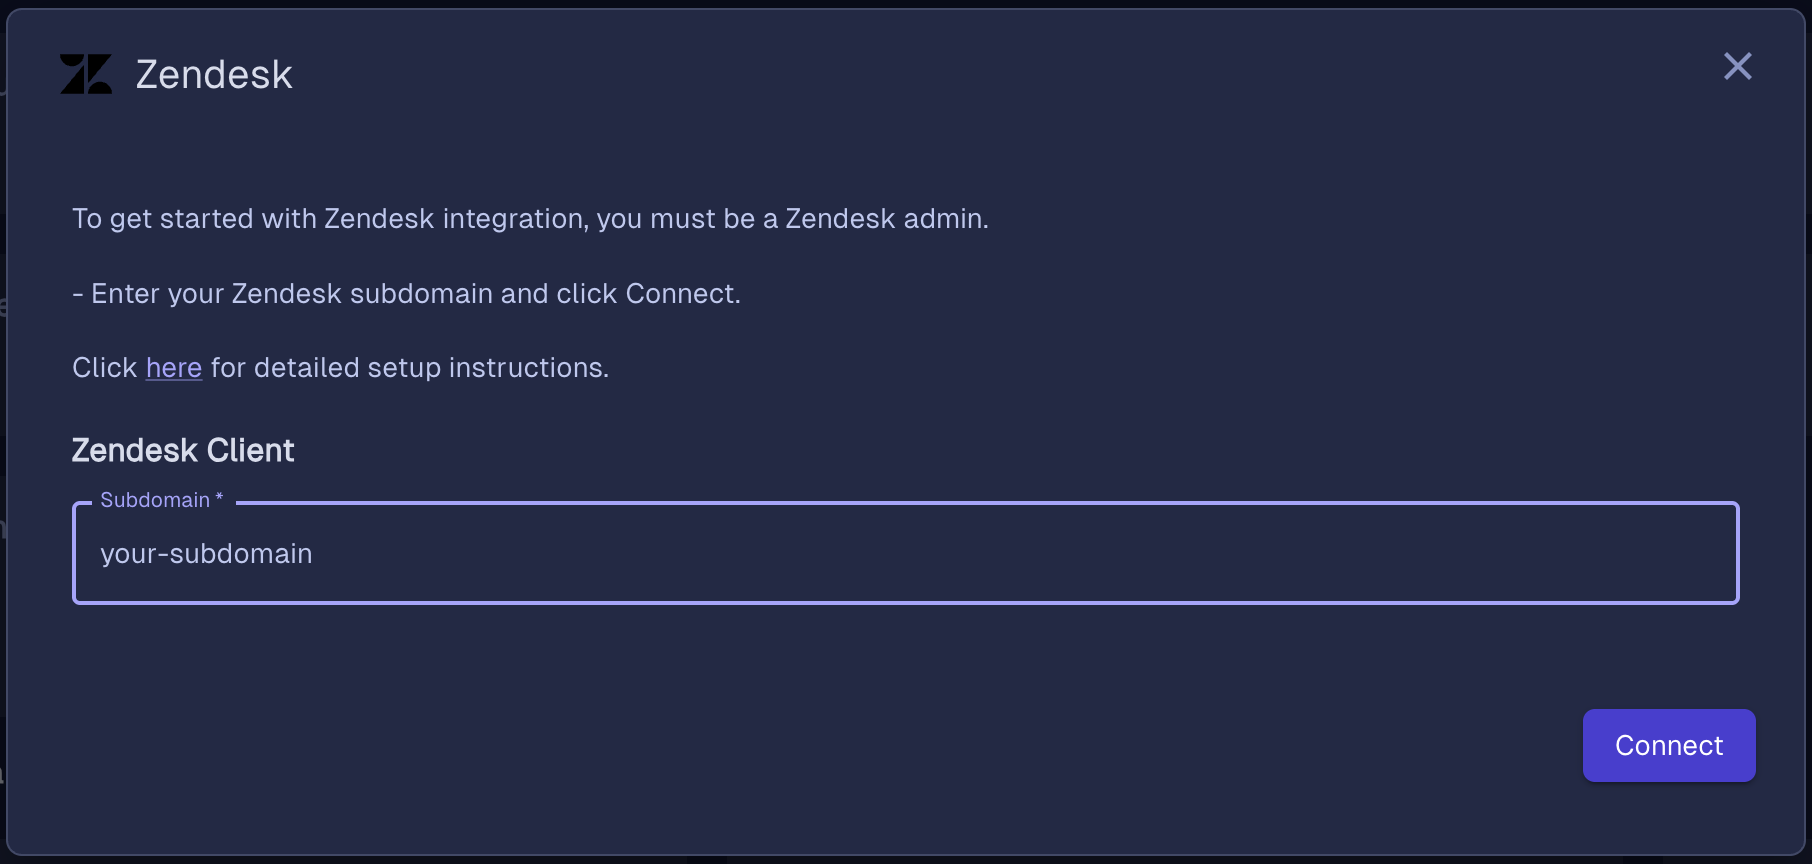The height and width of the screenshot is (864, 1812).
Task: Click the required asterisk beside Subdomain
Action: [x=219, y=497]
